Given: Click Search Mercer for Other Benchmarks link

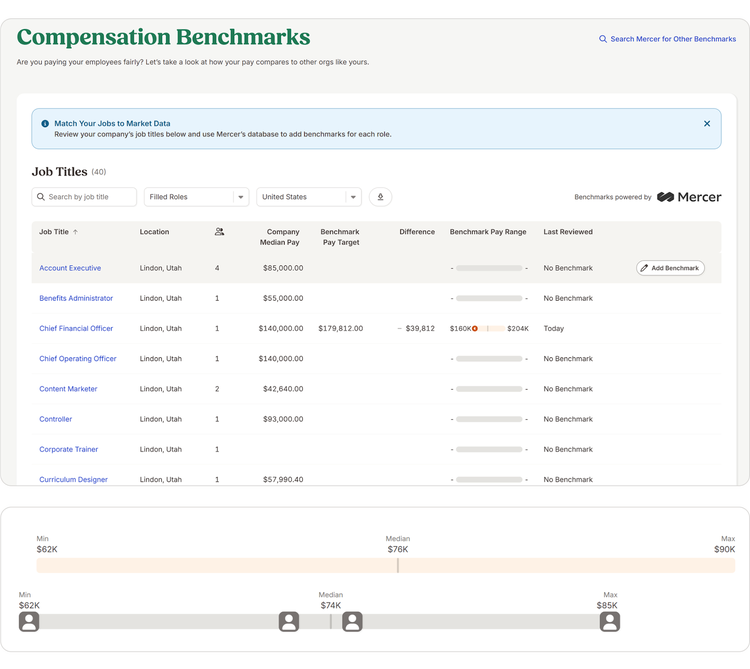Looking at the screenshot, I should coord(667,39).
